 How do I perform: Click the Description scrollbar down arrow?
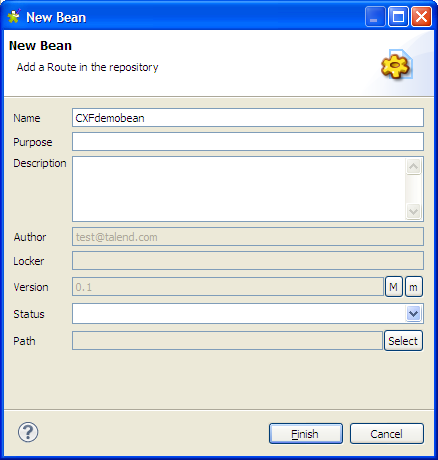coord(414,211)
